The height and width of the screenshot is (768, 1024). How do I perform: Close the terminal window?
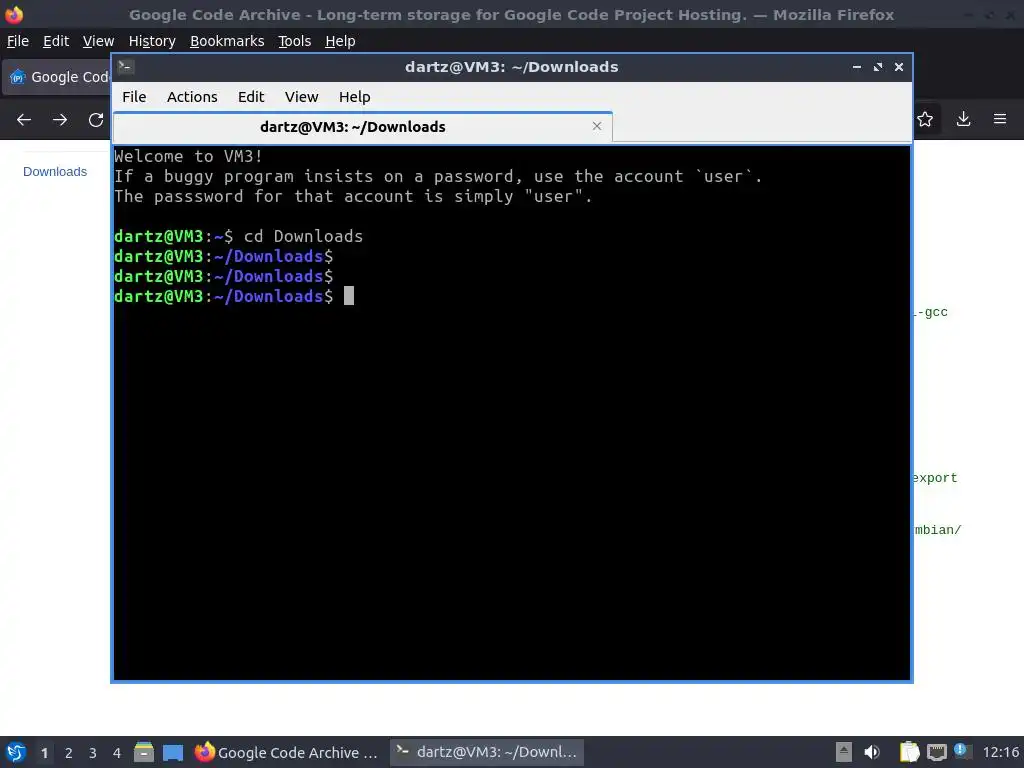click(x=899, y=67)
